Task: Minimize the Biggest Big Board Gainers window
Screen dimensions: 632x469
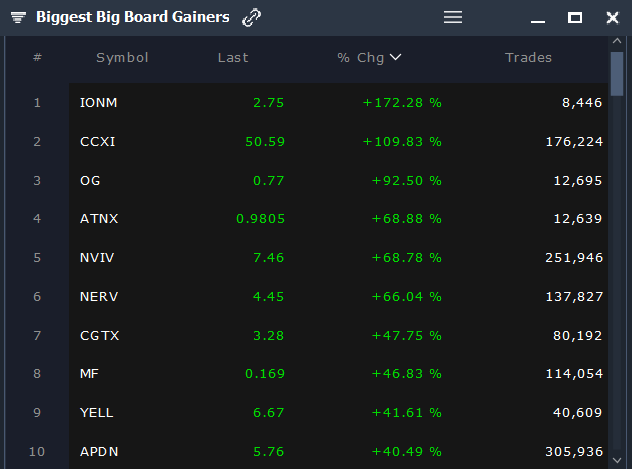Action: pos(538,21)
